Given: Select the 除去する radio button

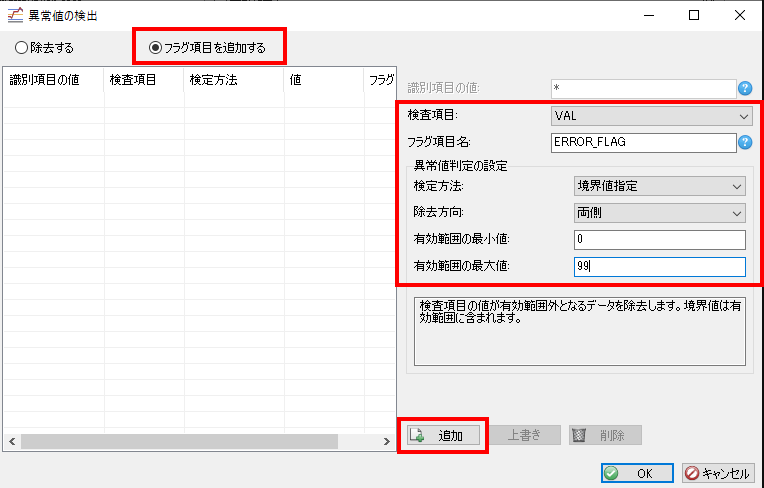Looking at the screenshot, I should point(44,48).
